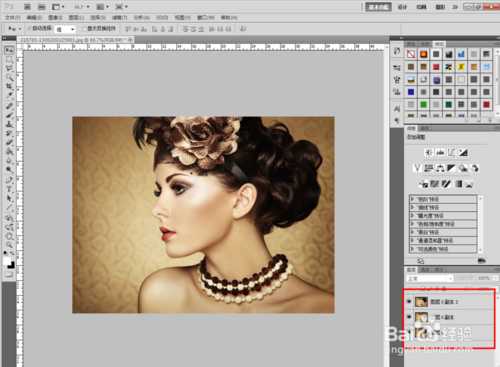The image size is (500, 367).
Task: Expand the Levels presets list item
Action: click(443, 199)
